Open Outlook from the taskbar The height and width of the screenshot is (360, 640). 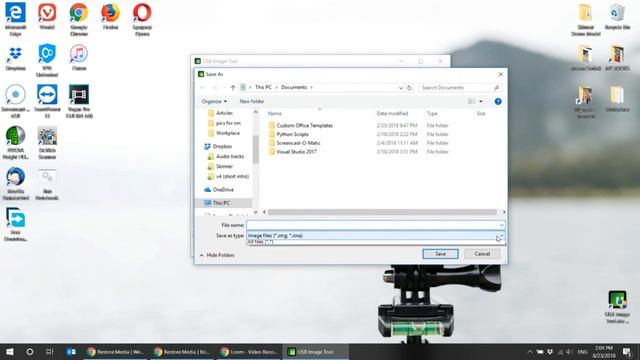(71, 351)
